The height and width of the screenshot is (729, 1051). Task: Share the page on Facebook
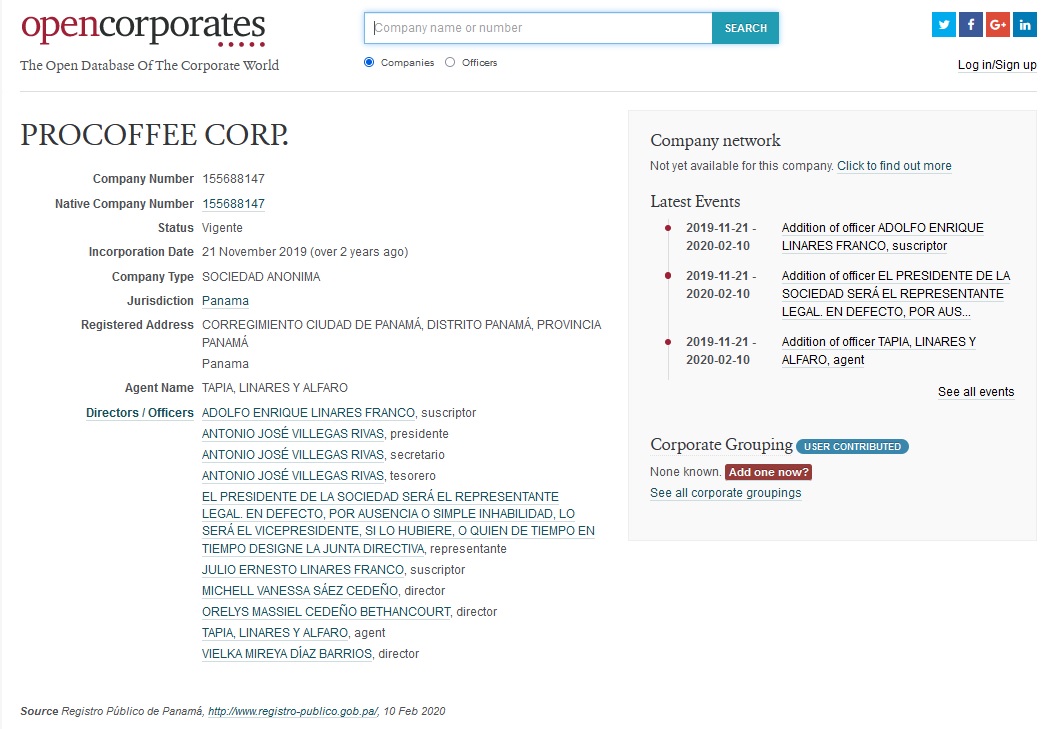pyautogui.click(x=971, y=25)
